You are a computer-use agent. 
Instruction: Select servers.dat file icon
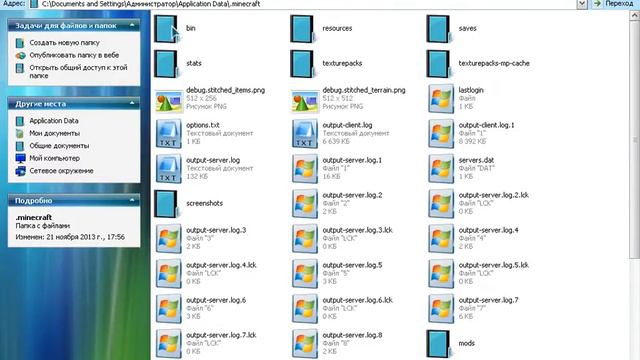(x=441, y=169)
